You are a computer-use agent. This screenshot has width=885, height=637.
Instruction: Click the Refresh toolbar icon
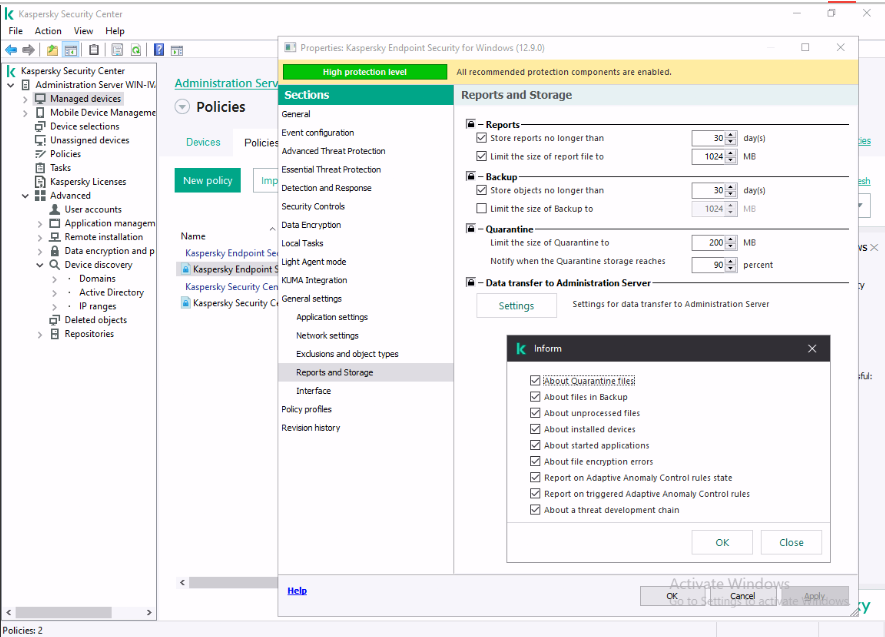(136, 50)
